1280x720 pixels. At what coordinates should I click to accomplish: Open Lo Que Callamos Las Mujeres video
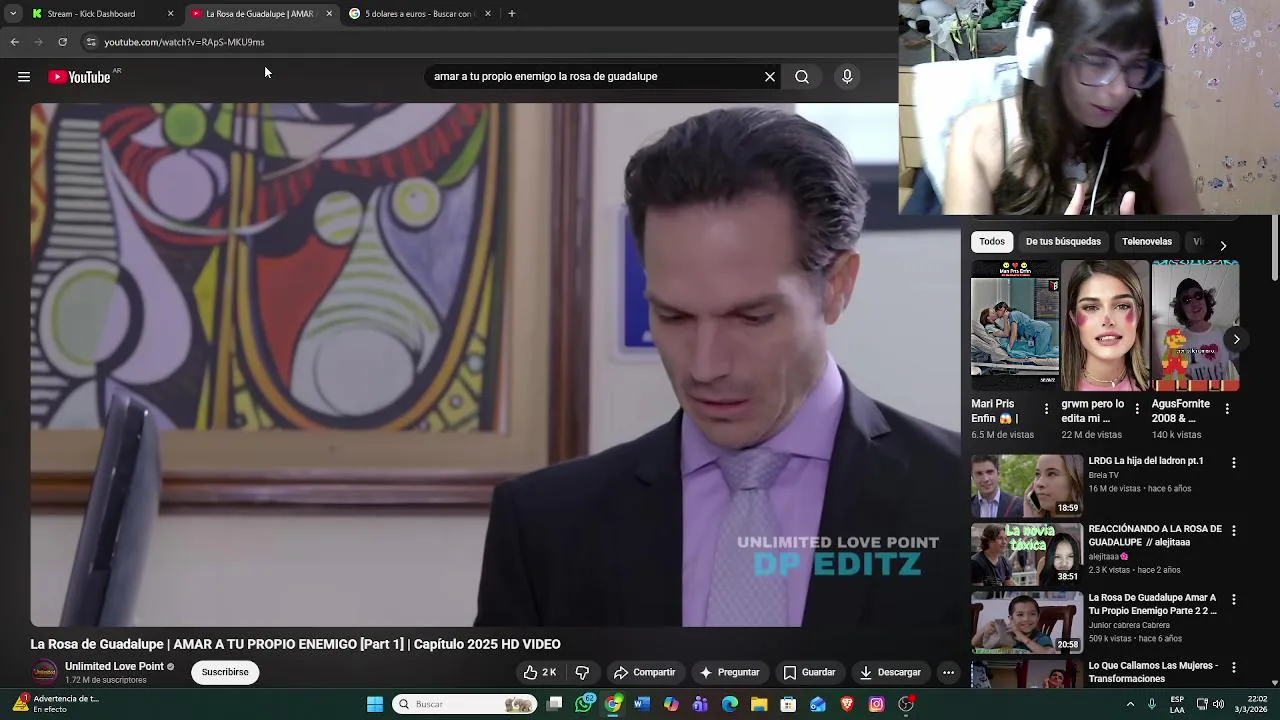click(x=1027, y=673)
